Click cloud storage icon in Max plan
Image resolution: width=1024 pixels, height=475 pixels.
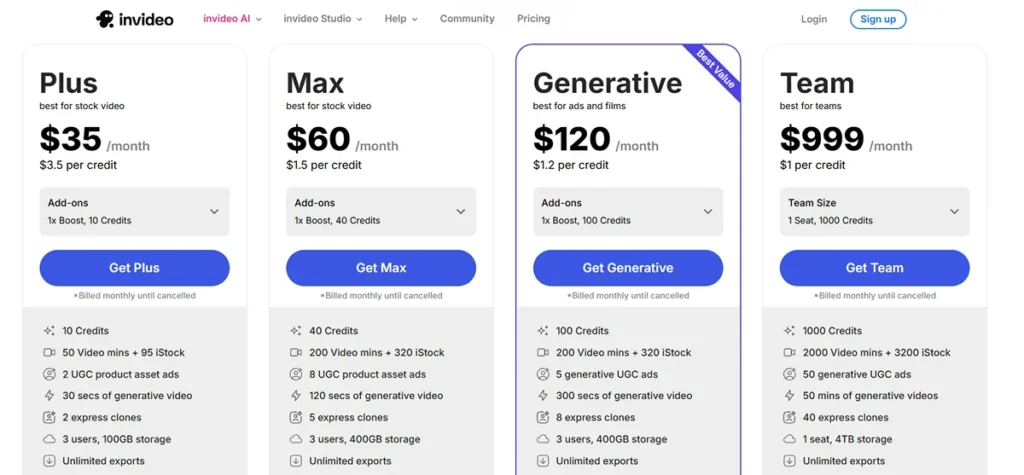point(296,440)
